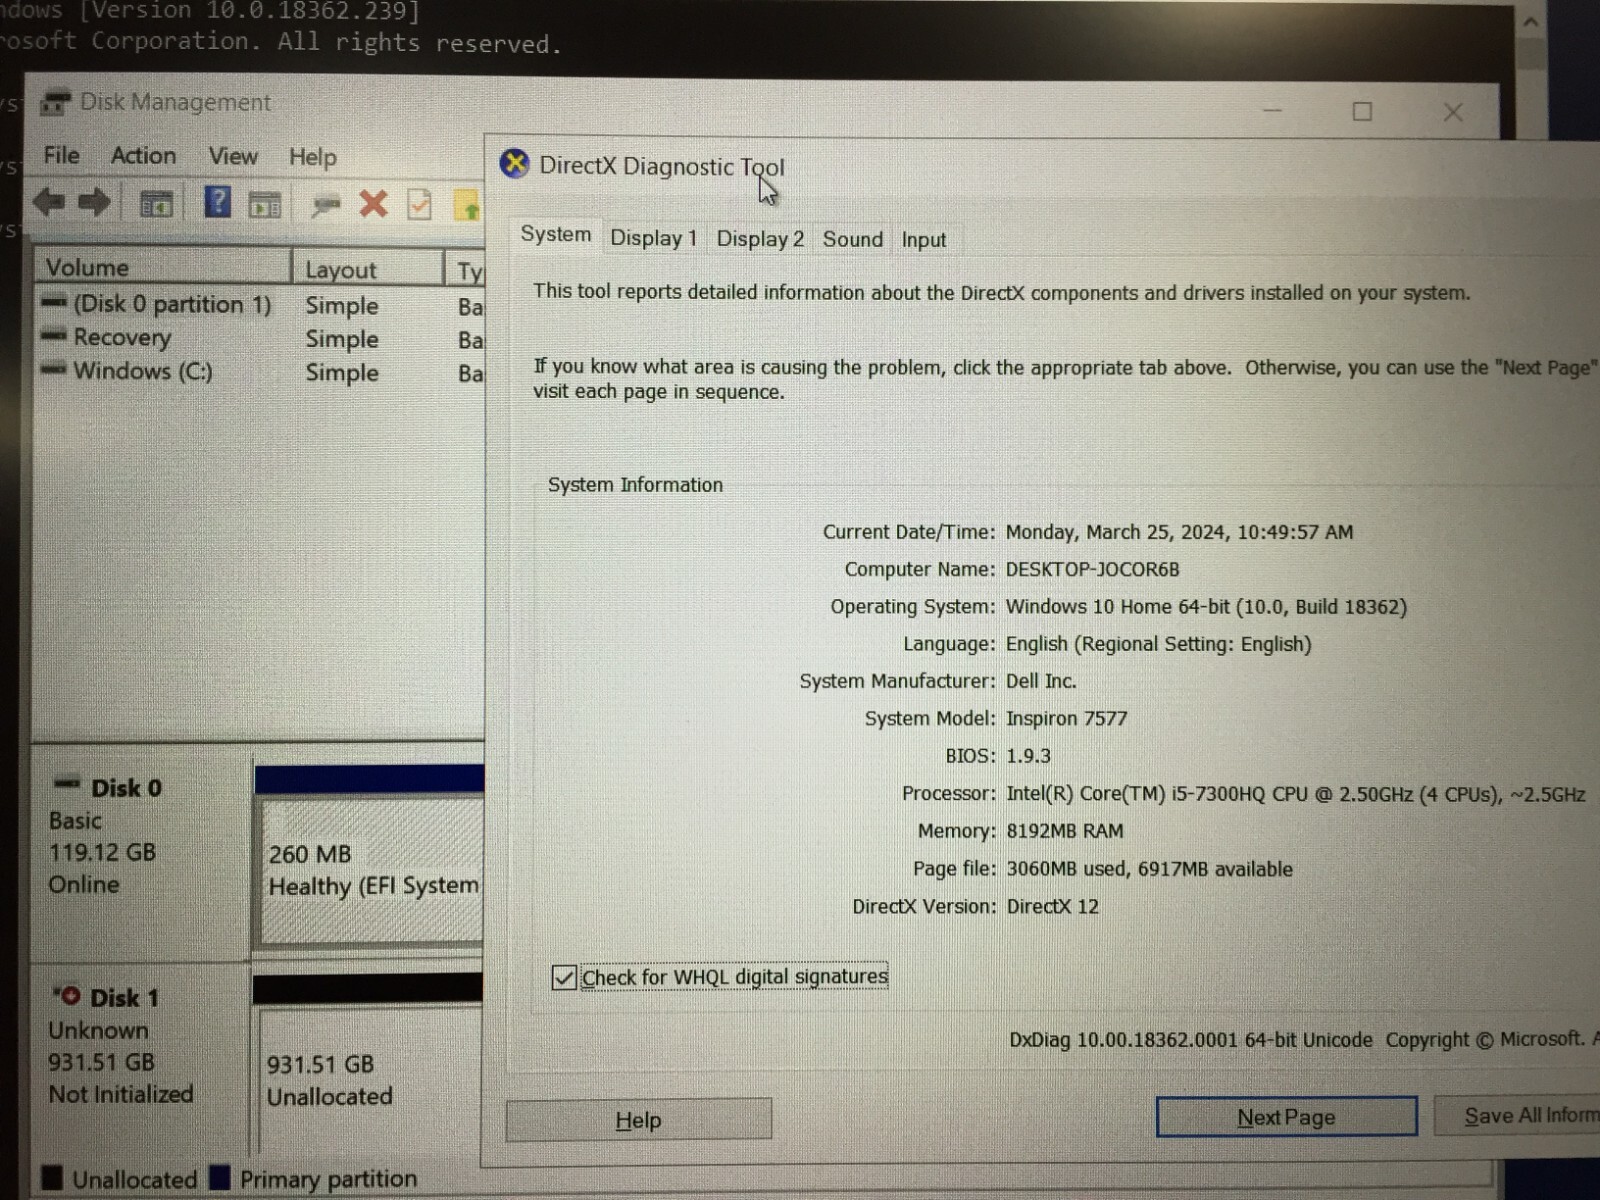Click Page file value 3060MB used
1600x1200 pixels.
point(1149,869)
